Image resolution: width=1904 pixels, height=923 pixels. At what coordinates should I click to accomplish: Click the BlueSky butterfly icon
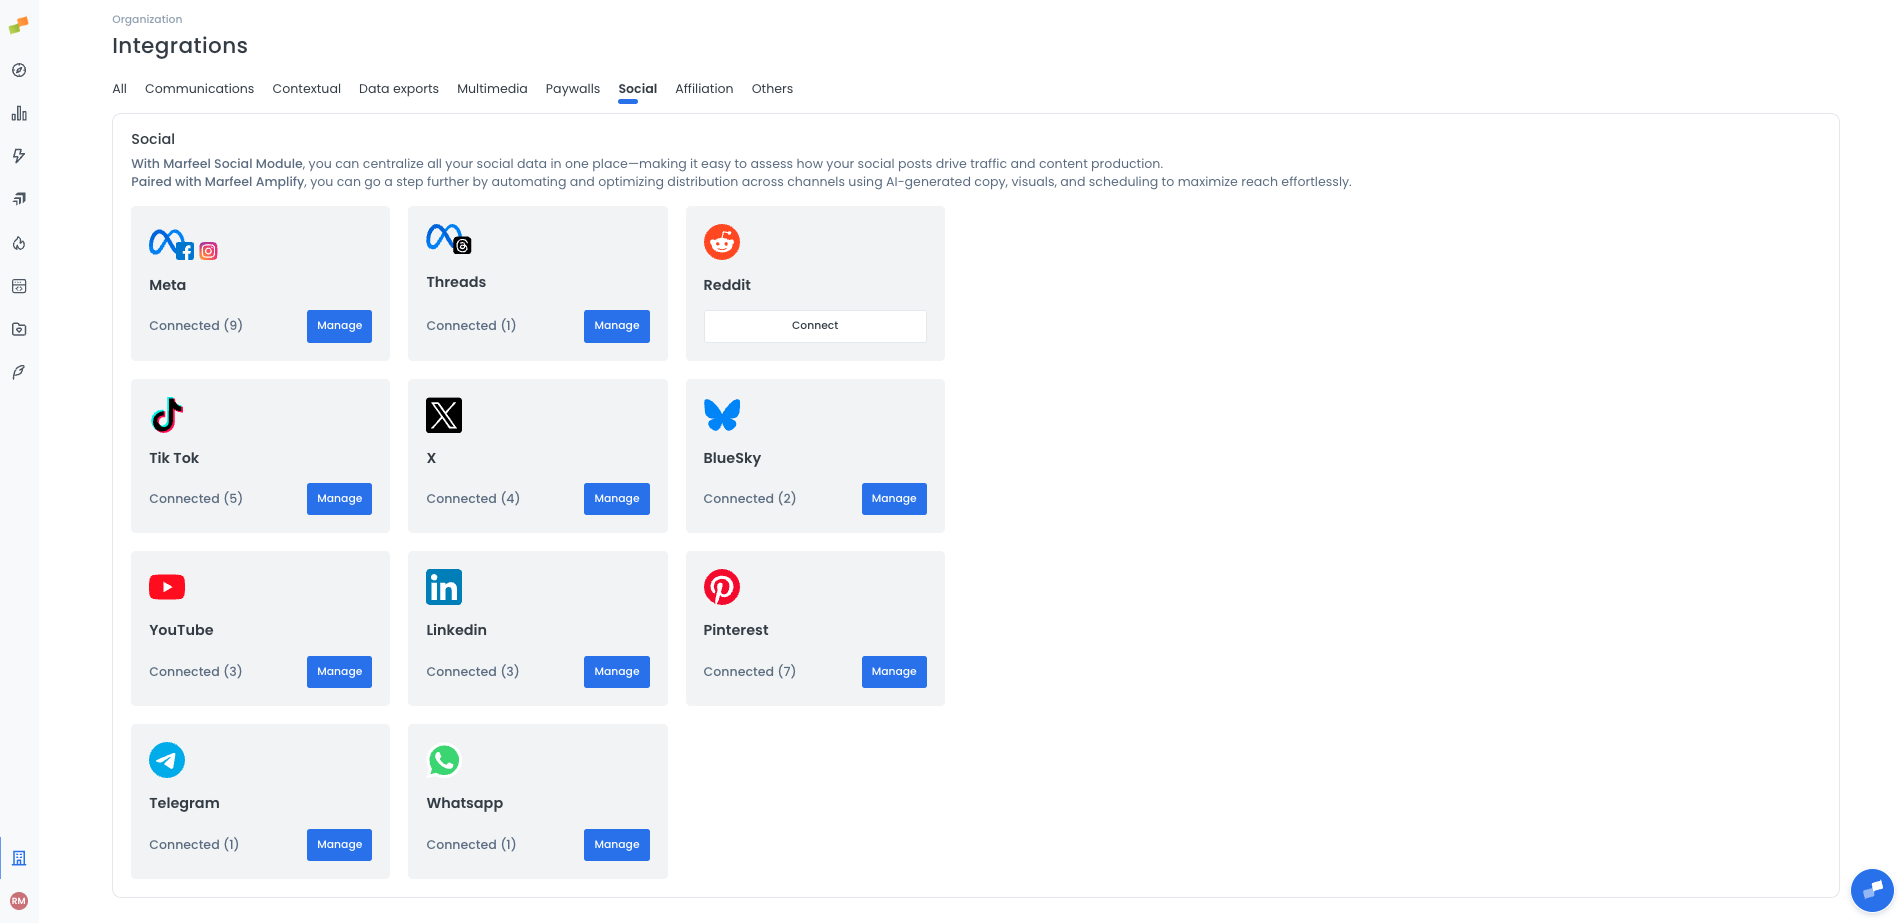click(x=722, y=415)
